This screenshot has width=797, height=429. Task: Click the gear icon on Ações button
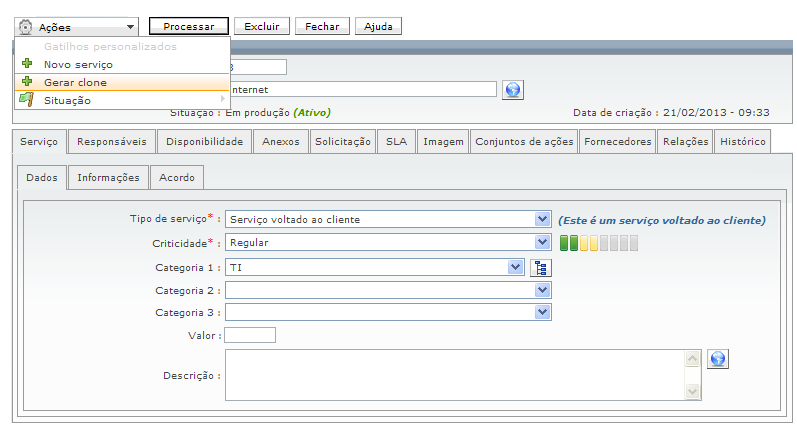click(x=27, y=27)
